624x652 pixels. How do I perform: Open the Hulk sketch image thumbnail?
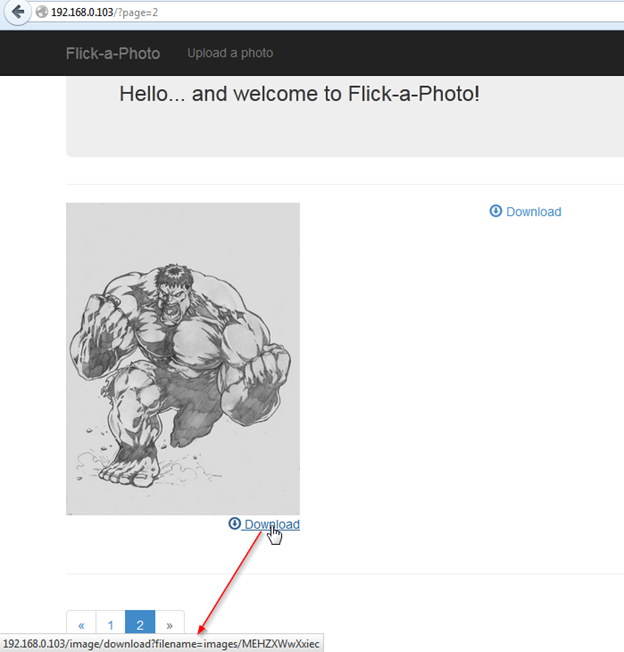point(183,358)
